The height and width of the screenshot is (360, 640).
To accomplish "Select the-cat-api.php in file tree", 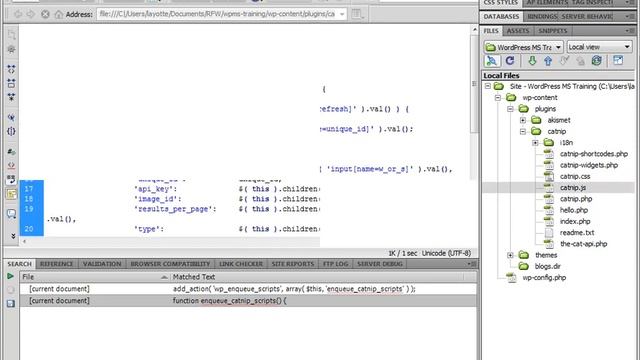I will click(x=583, y=244).
